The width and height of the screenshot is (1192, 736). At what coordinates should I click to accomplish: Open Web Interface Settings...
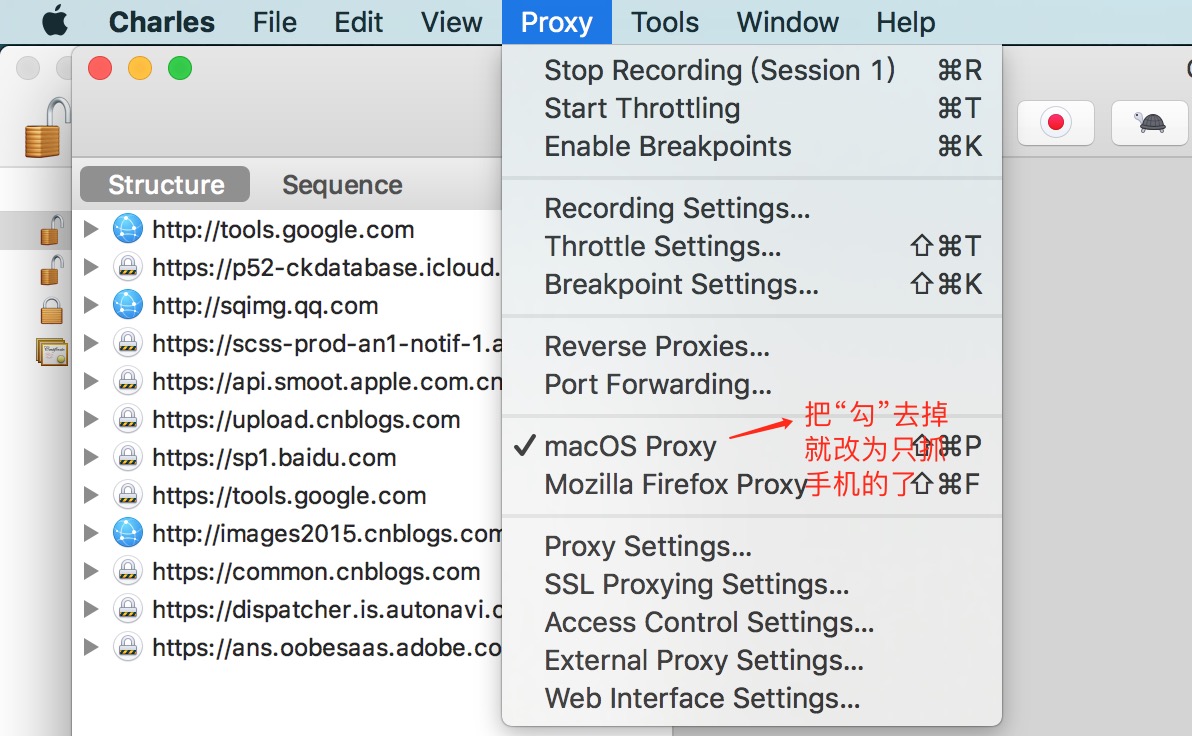pos(752,699)
